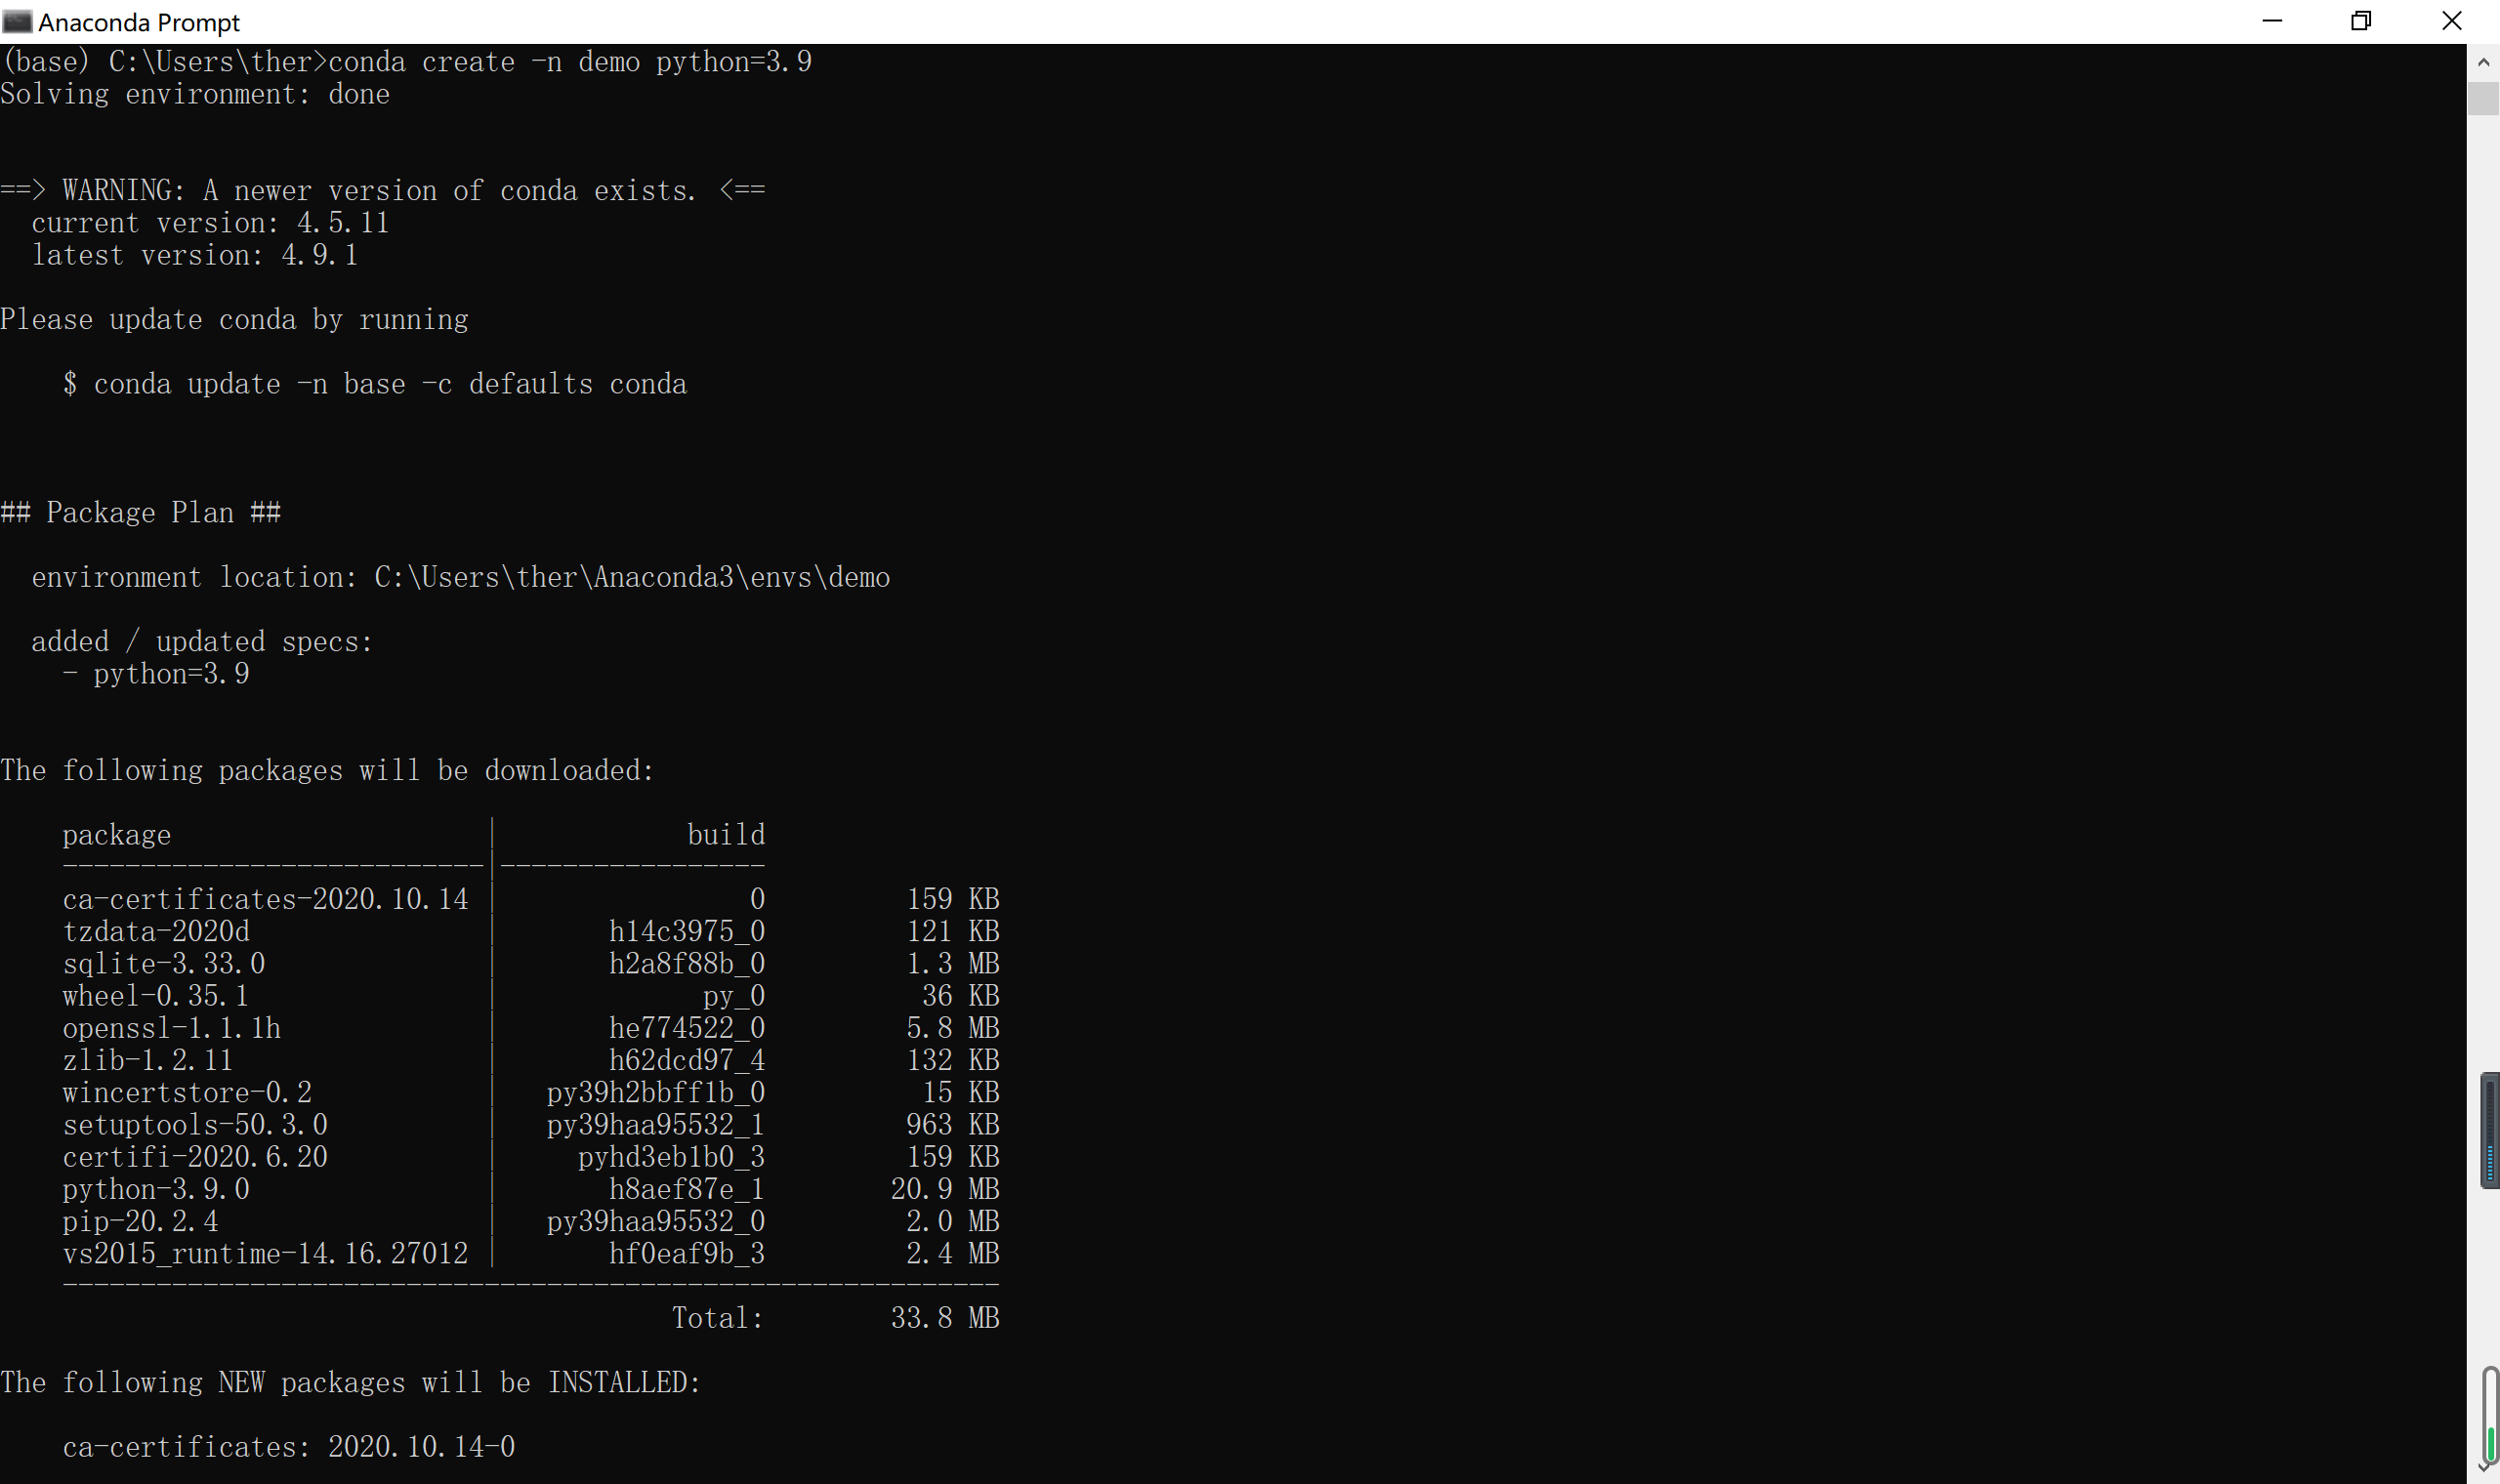Click the 'package' column header
Screen dimensions: 2500x1484
117,835
